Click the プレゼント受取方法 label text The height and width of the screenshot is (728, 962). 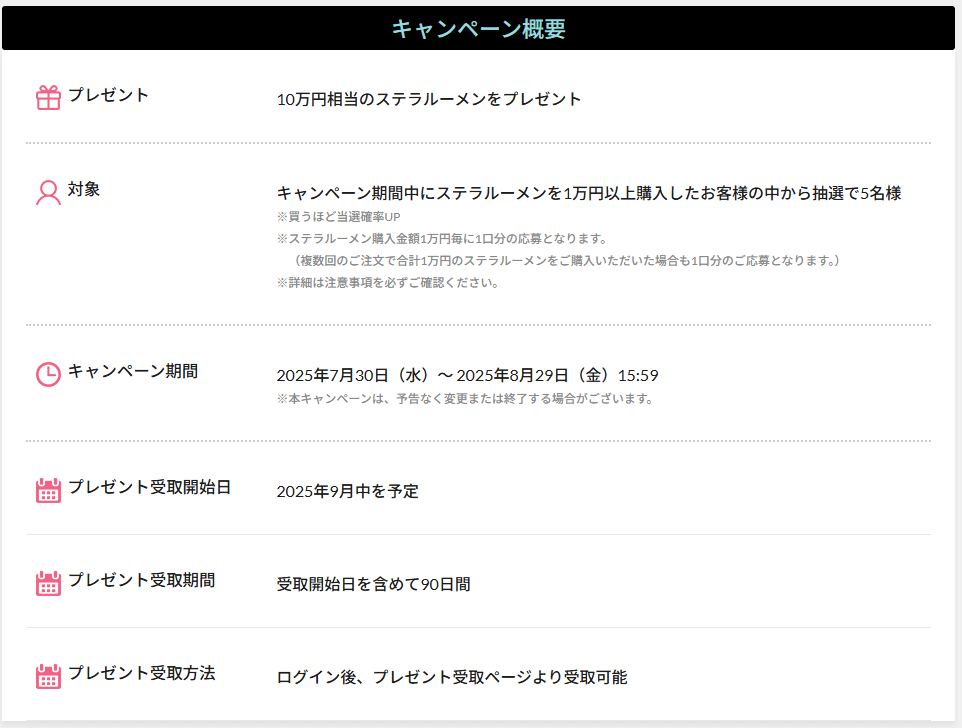tap(141, 674)
